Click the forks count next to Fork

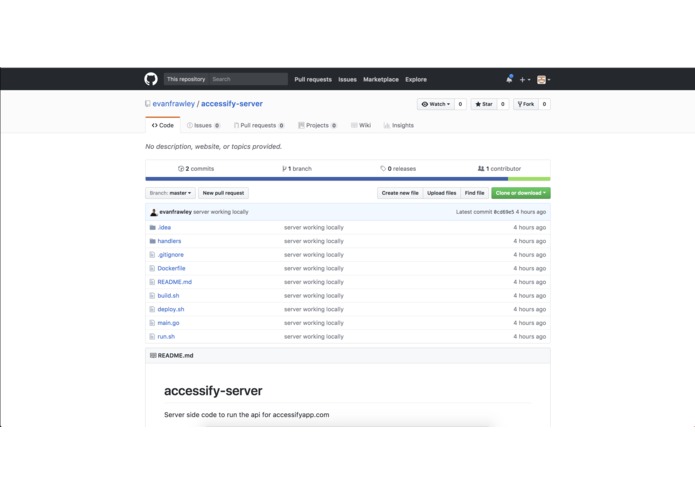tap(544, 104)
